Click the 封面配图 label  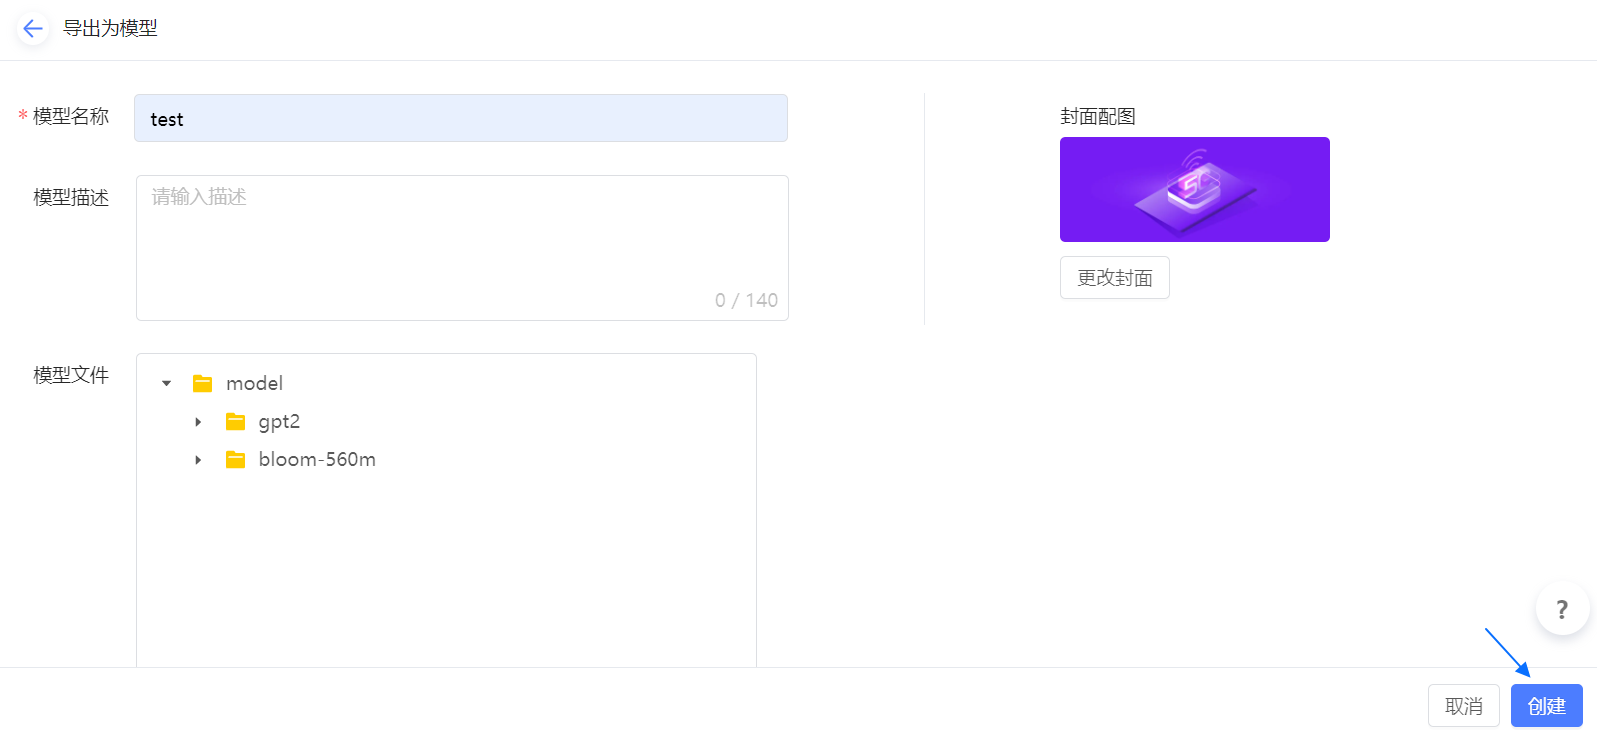coord(1097,117)
